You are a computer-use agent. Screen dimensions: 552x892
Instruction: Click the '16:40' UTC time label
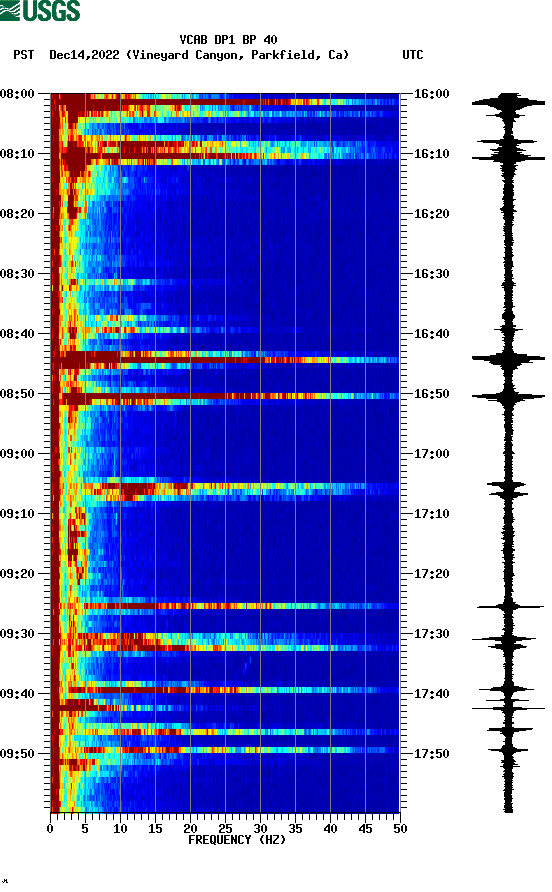[431, 334]
